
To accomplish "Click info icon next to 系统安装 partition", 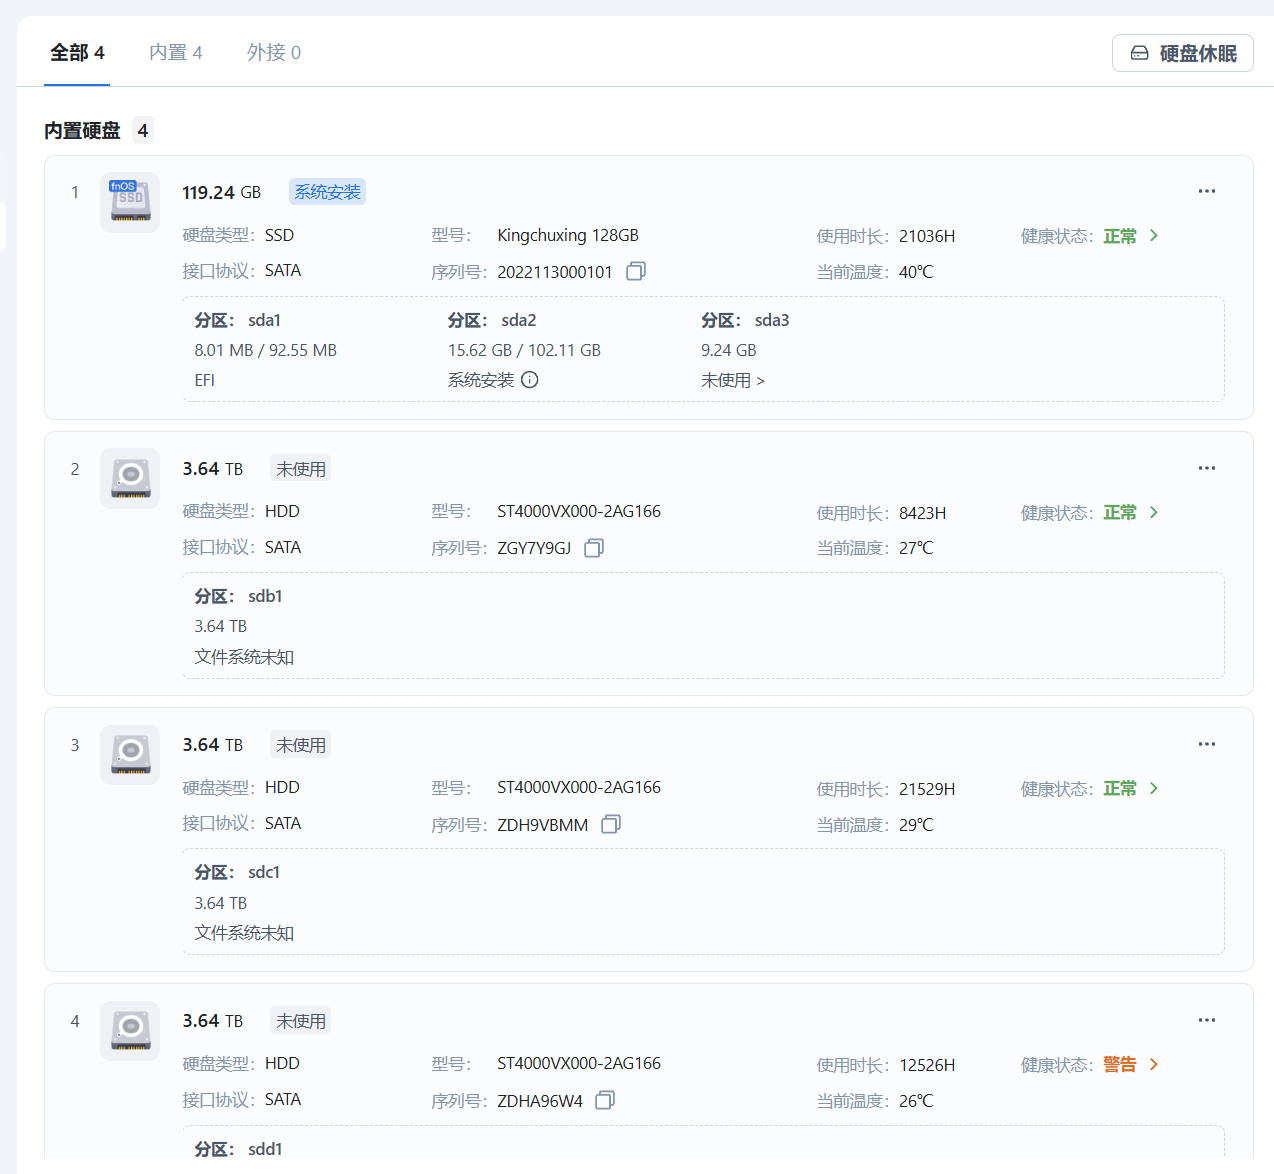I will (x=530, y=380).
